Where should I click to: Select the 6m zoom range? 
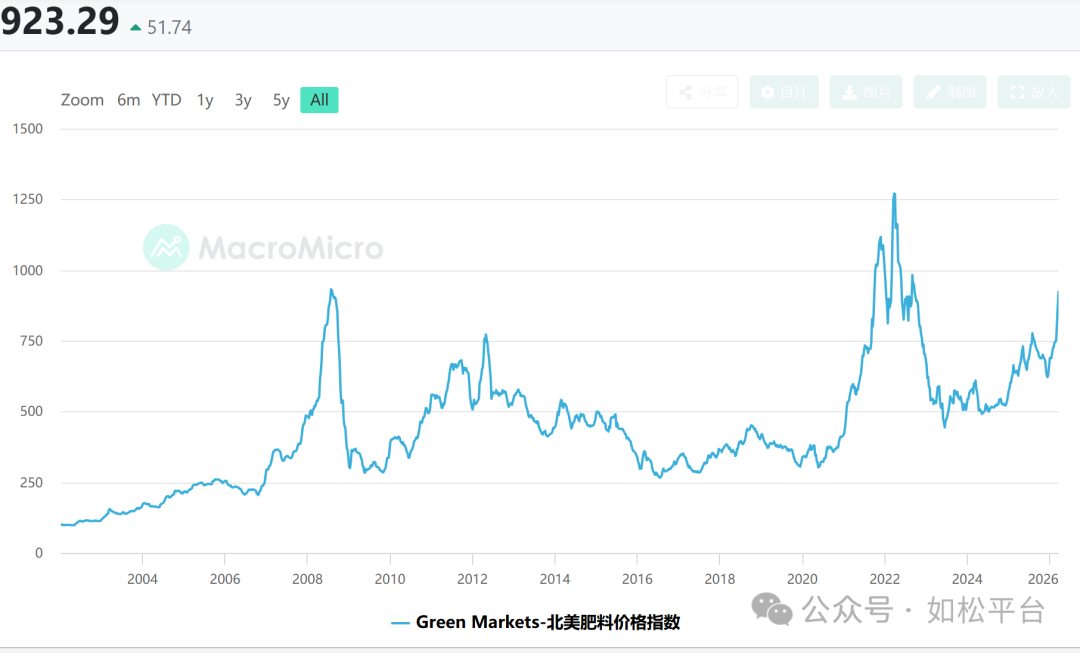pos(128,100)
